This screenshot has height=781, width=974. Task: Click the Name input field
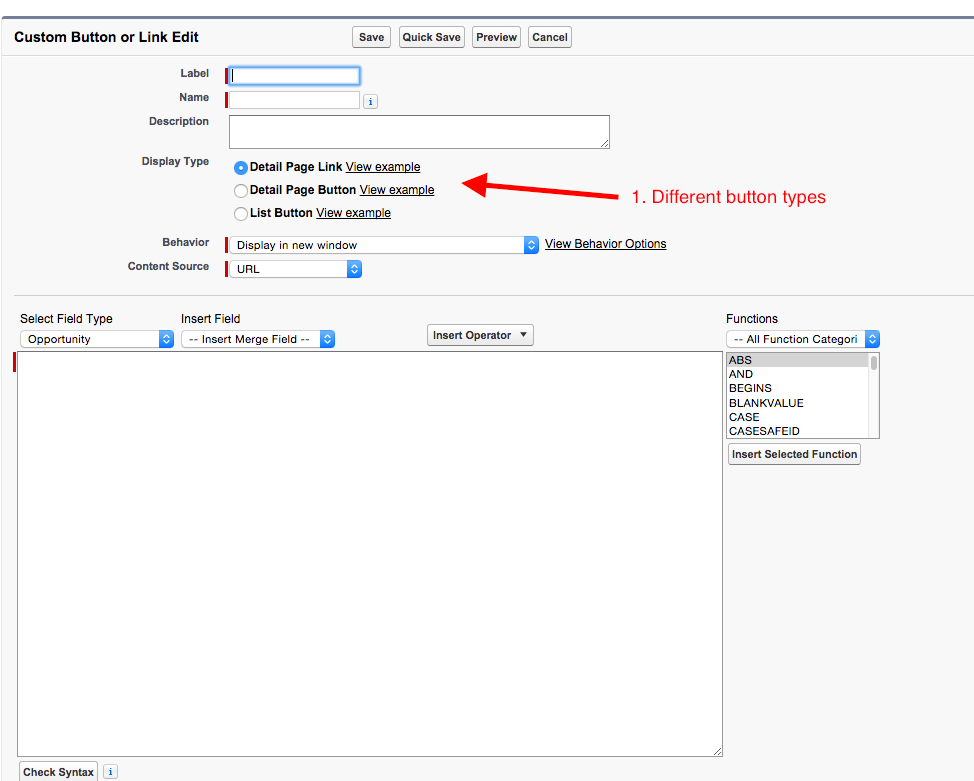click(x=294, y=100)
